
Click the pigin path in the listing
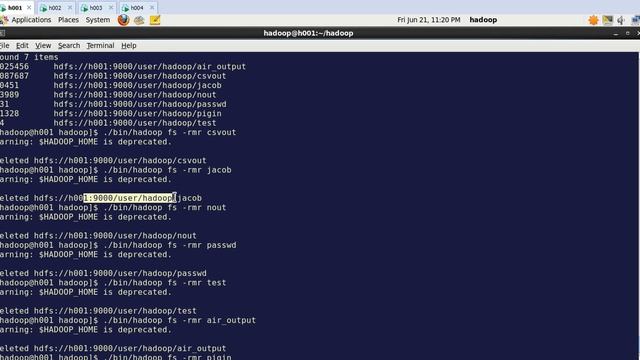(x=138, y=113)
